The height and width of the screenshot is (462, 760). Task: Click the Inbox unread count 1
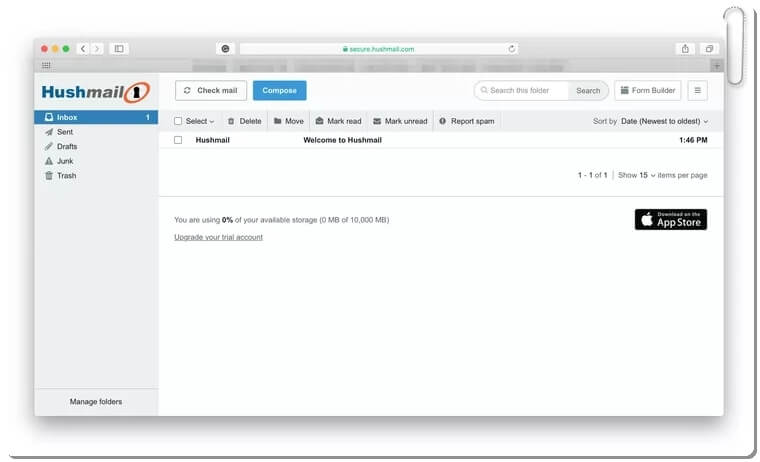[x=148, y=117]
